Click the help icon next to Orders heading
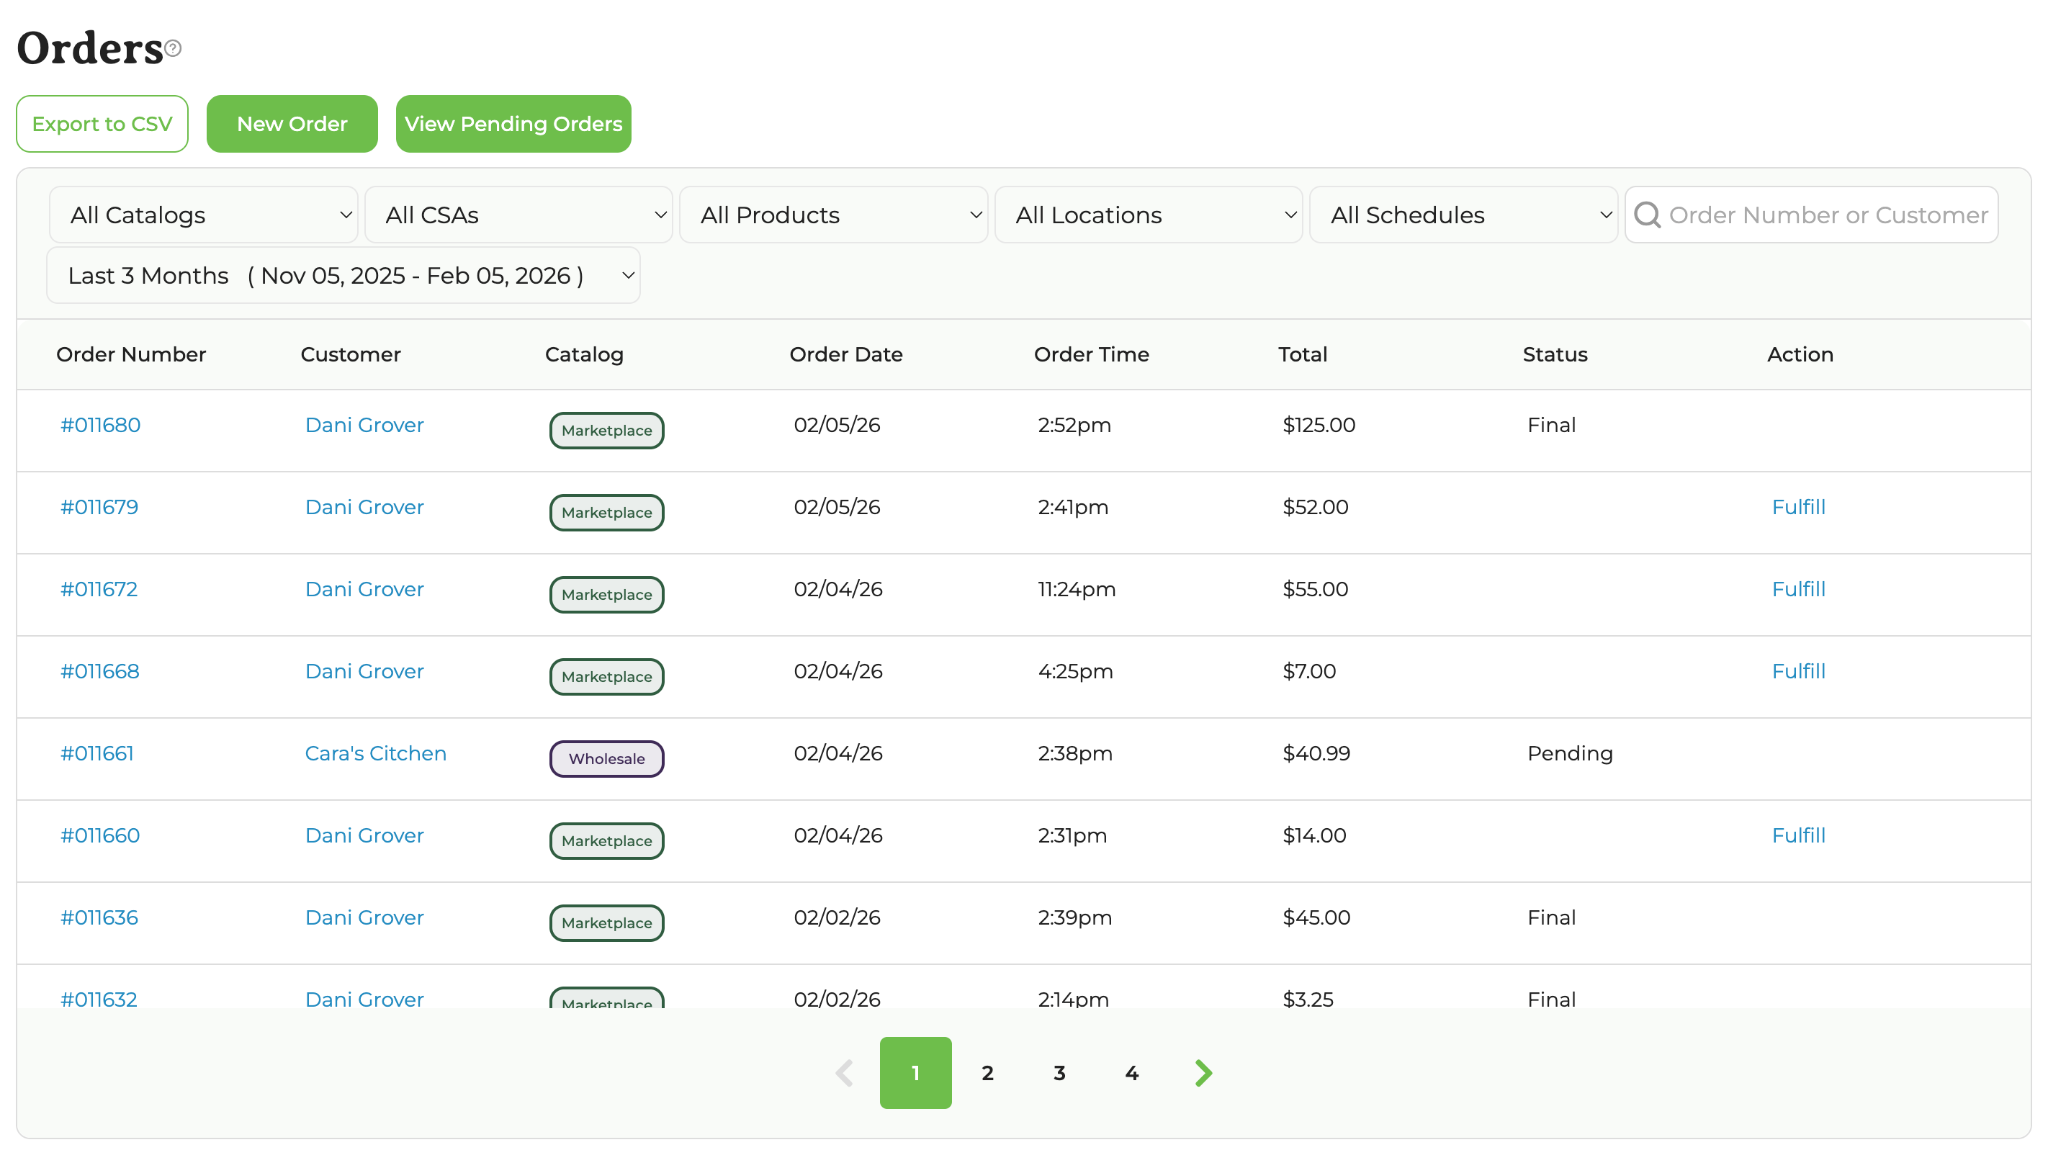Image resolution: width=2048 pixels, height=1158 pixels. (173, 48)
